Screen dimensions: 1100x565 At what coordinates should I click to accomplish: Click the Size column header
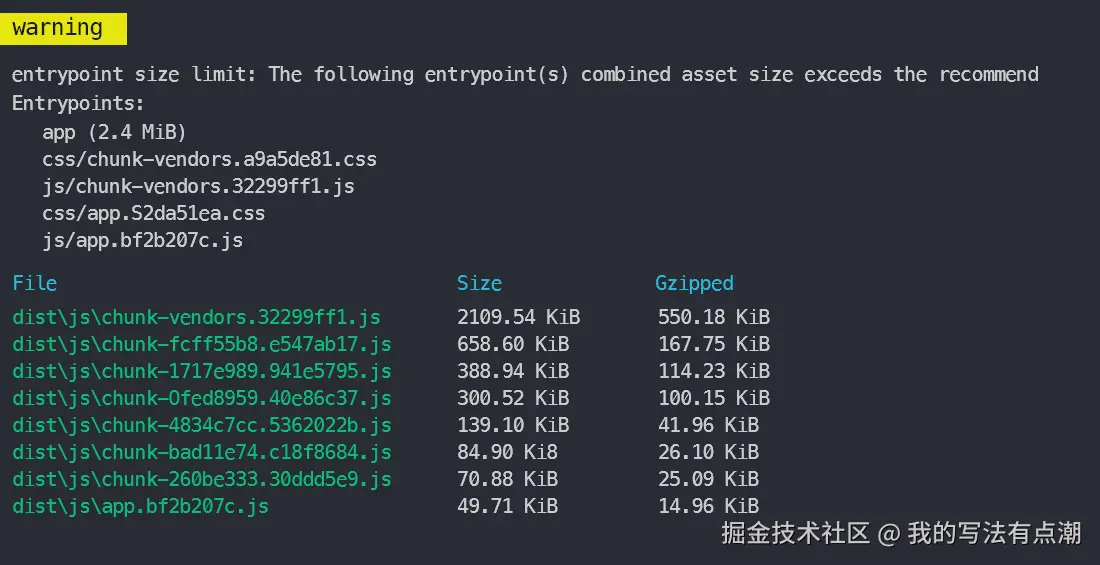click(479, 283)
